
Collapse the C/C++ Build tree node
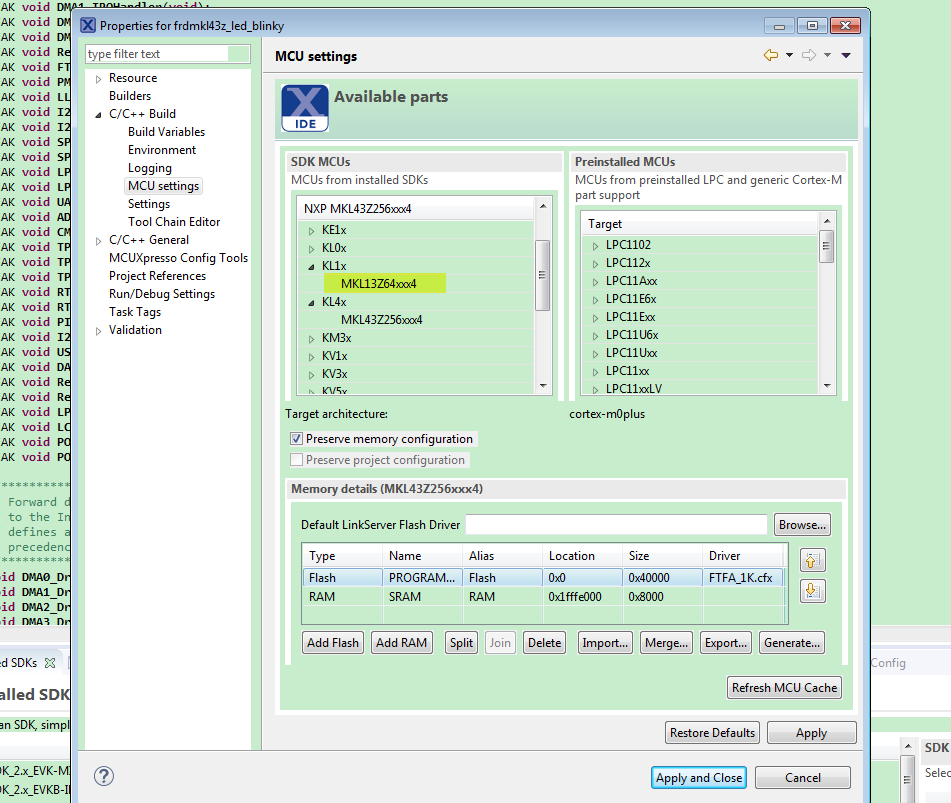click(98, 115)
